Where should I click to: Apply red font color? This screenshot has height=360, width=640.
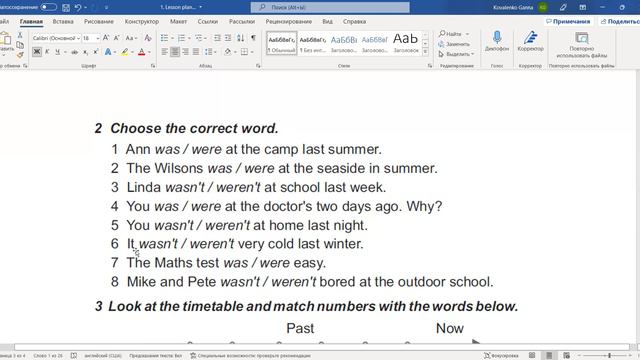(x=142, y=52)
